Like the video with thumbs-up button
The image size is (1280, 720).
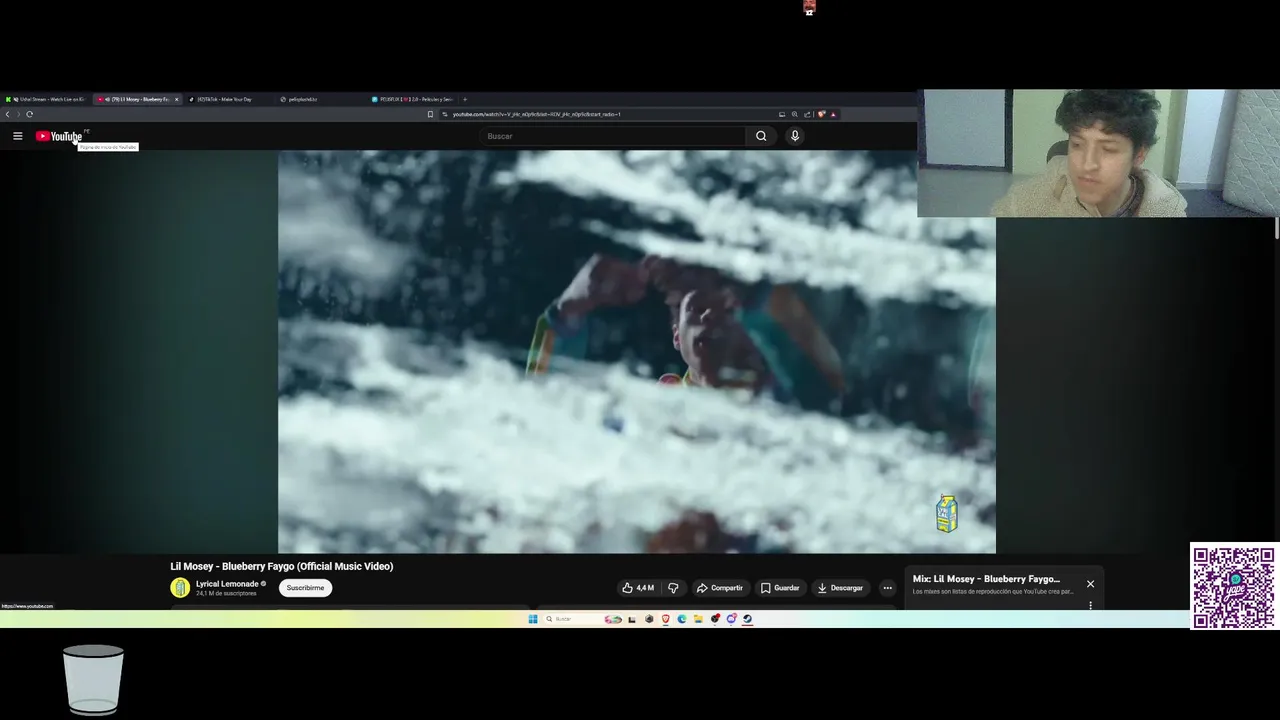click(x=638, y=588)
